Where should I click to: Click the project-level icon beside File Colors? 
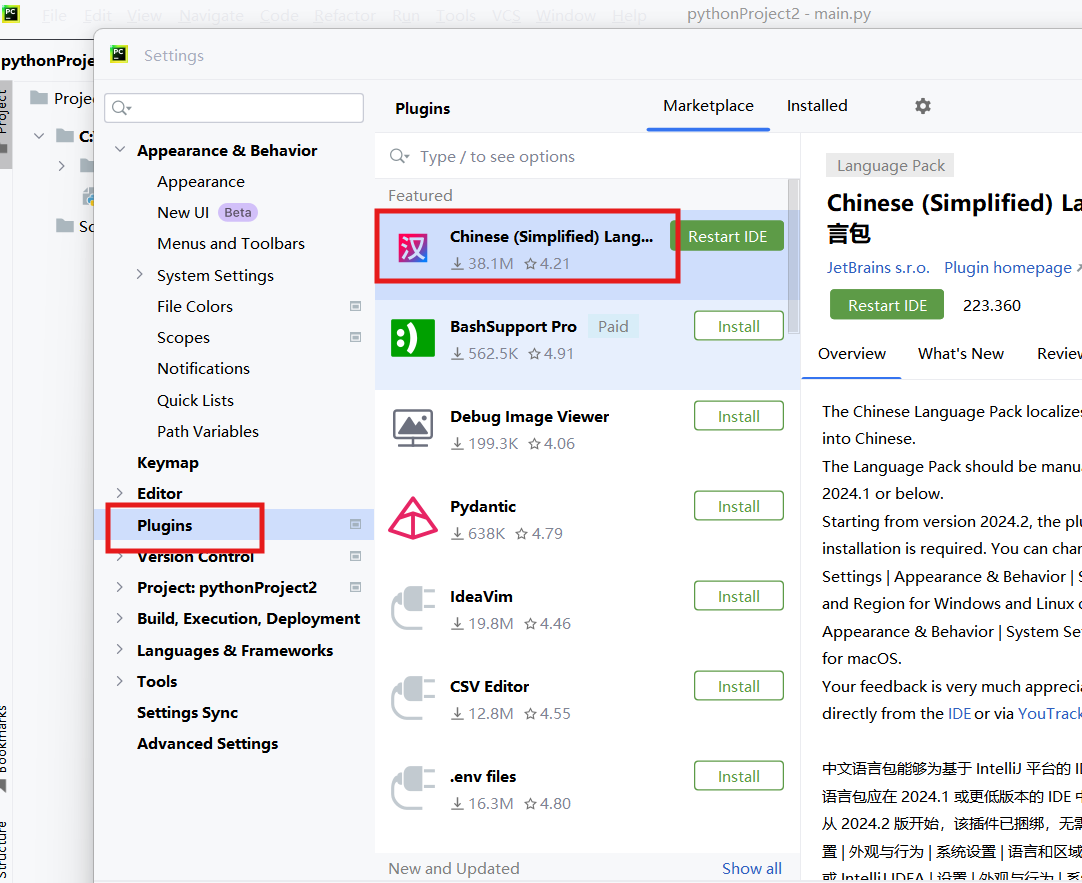tap(355, 306)
